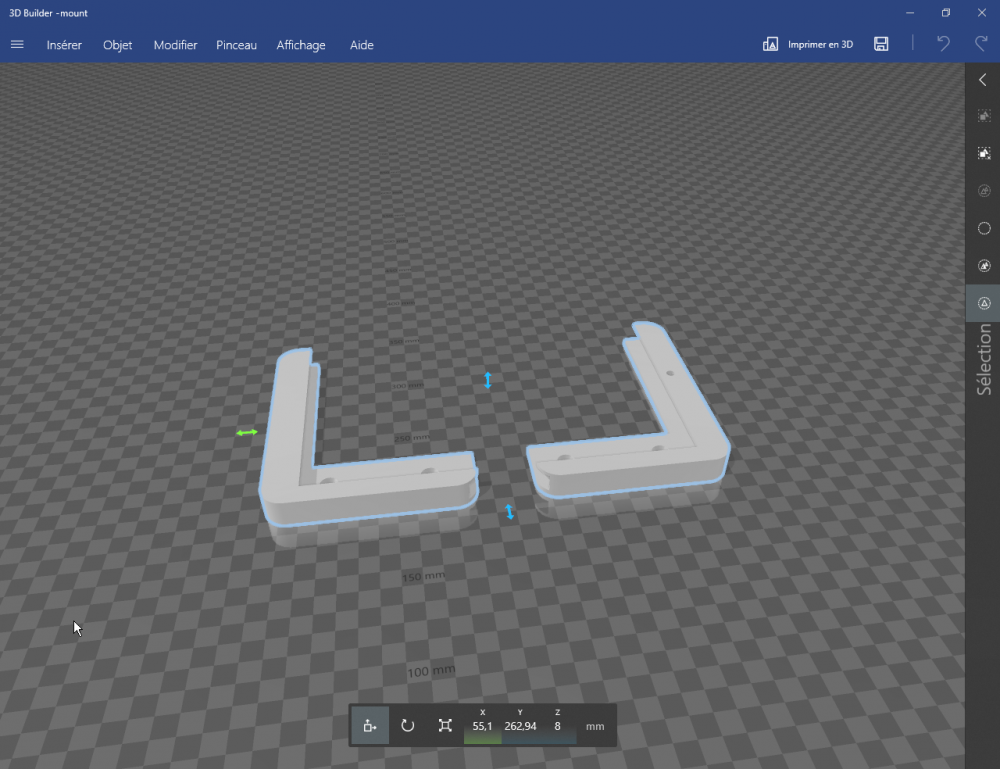Viewport: 1000px width, 769px height.
Task: Click the second selection icon in the side panel
Action: point(984,153)
